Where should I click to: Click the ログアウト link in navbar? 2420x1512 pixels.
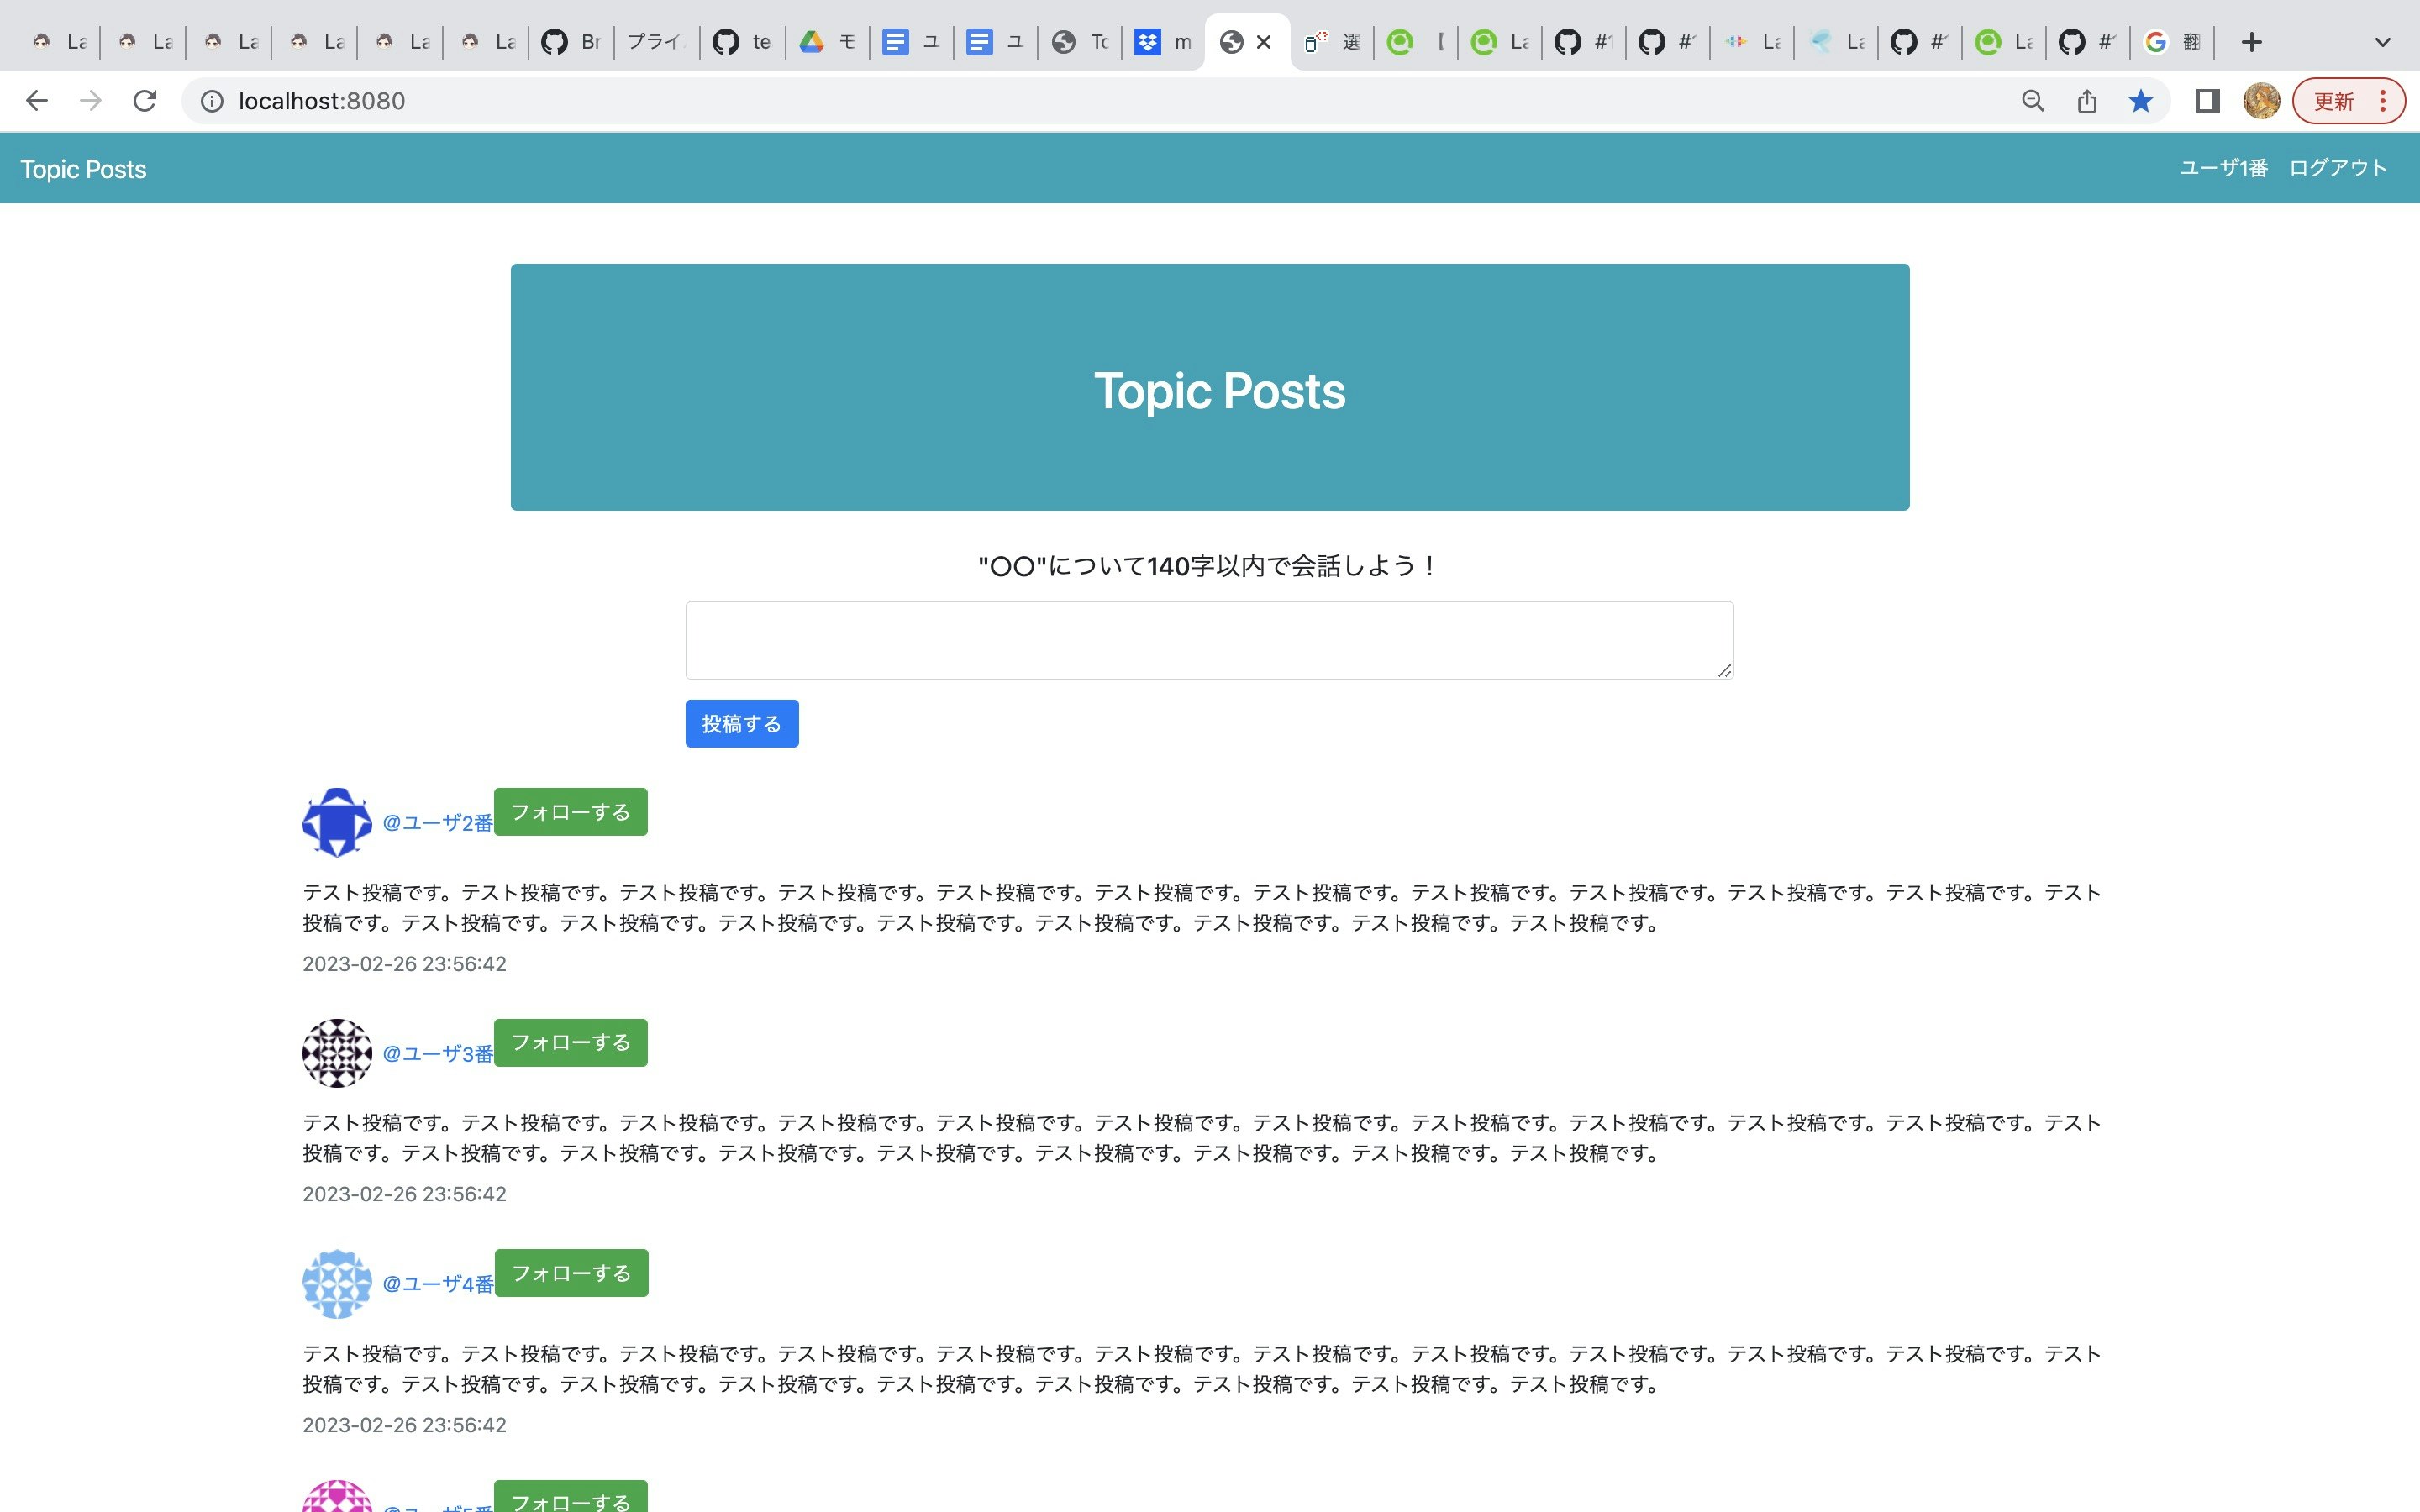click(2337, 168)
